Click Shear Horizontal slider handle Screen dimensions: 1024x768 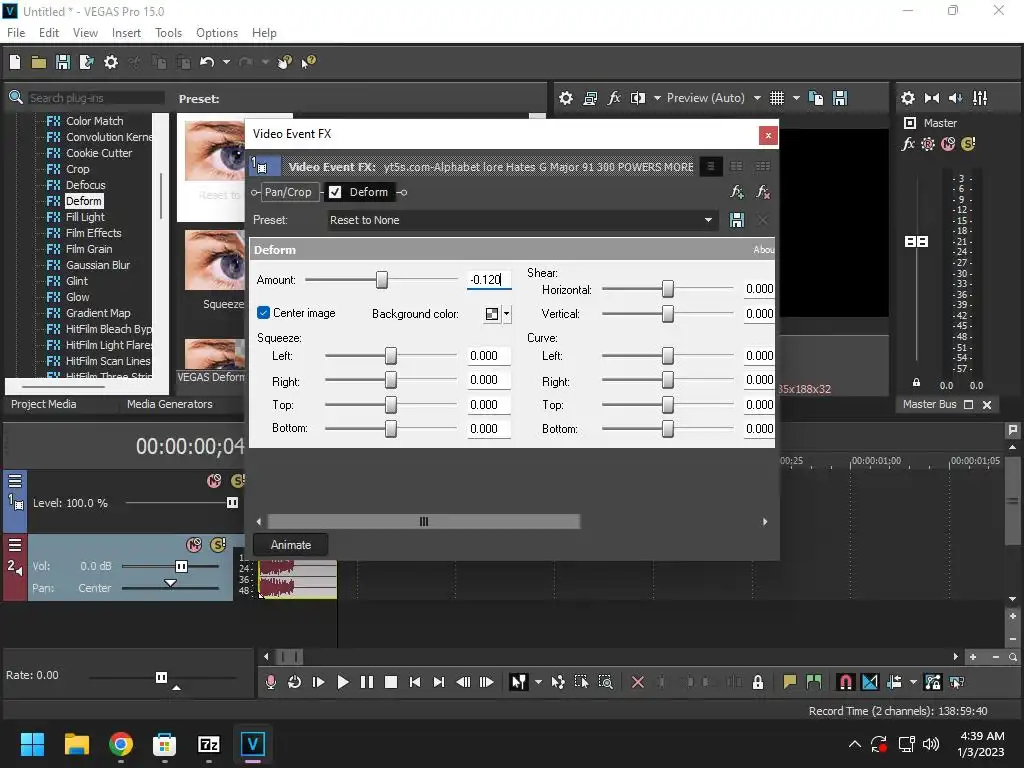[667, 289]
